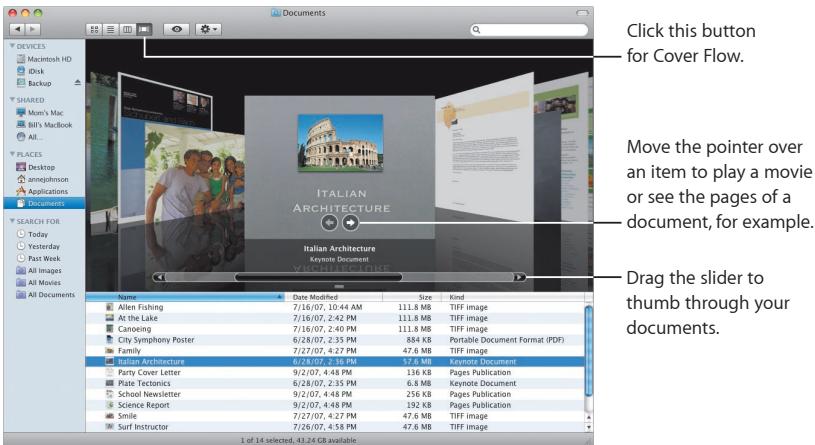815x445 pixels.
Task: Select Smile file row
Action: tap(335, 416)
